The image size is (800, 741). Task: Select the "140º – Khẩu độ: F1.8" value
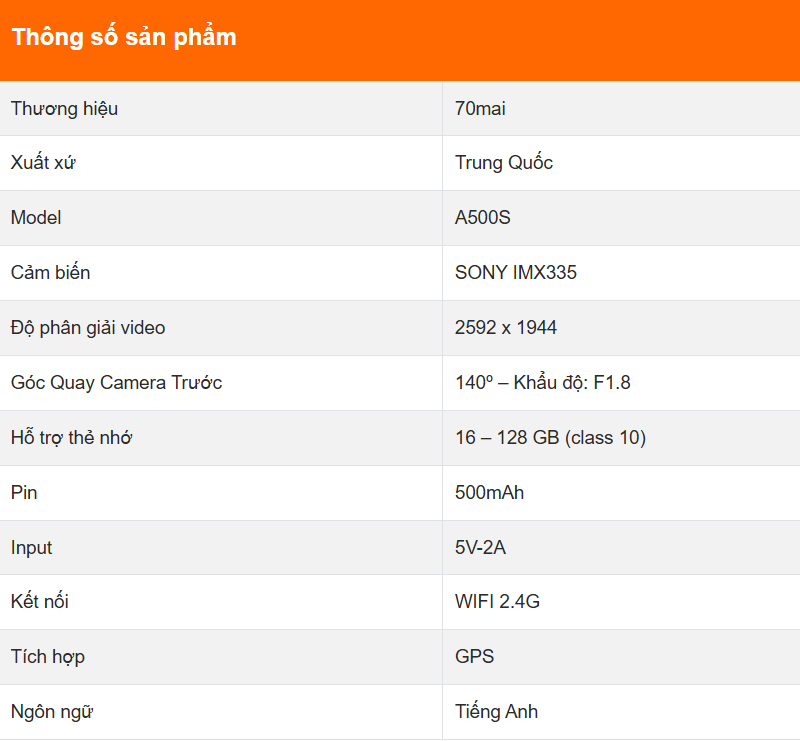coord(542,383)
